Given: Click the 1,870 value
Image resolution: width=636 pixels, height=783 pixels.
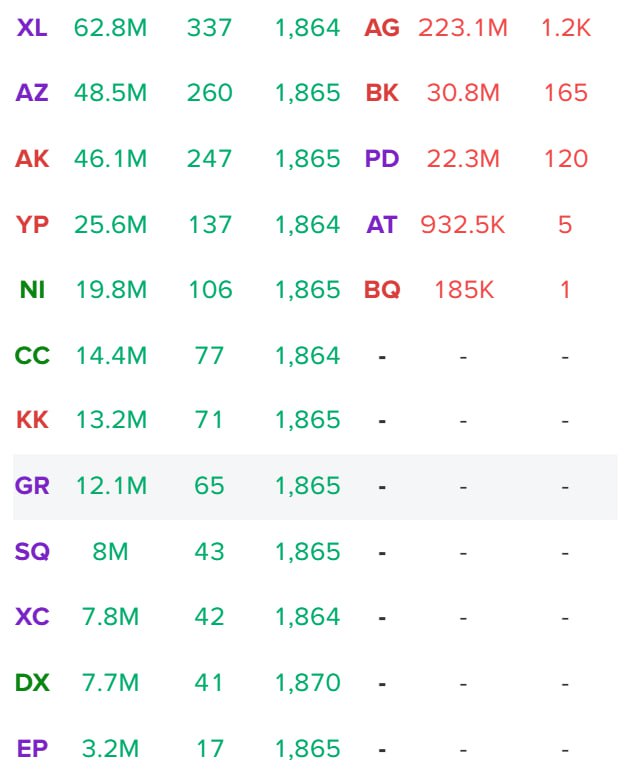Looking at the screenshot, I should pyautogui.click(x=308, y=683).
